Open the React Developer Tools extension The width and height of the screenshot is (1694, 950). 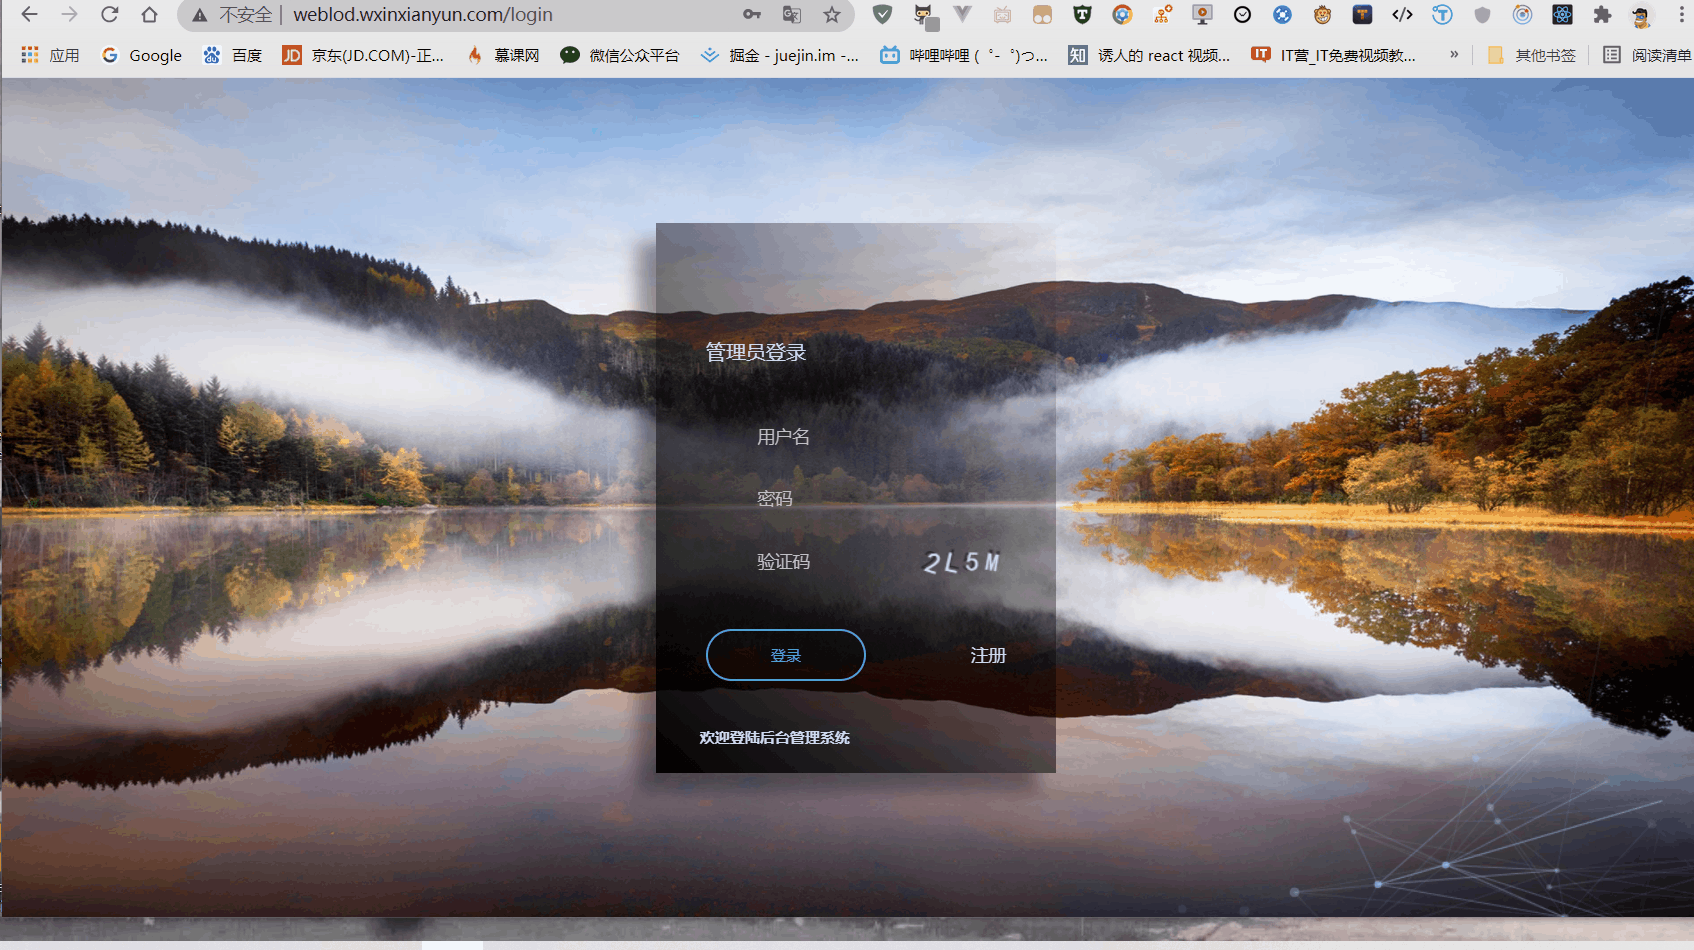coord(1561,15)
